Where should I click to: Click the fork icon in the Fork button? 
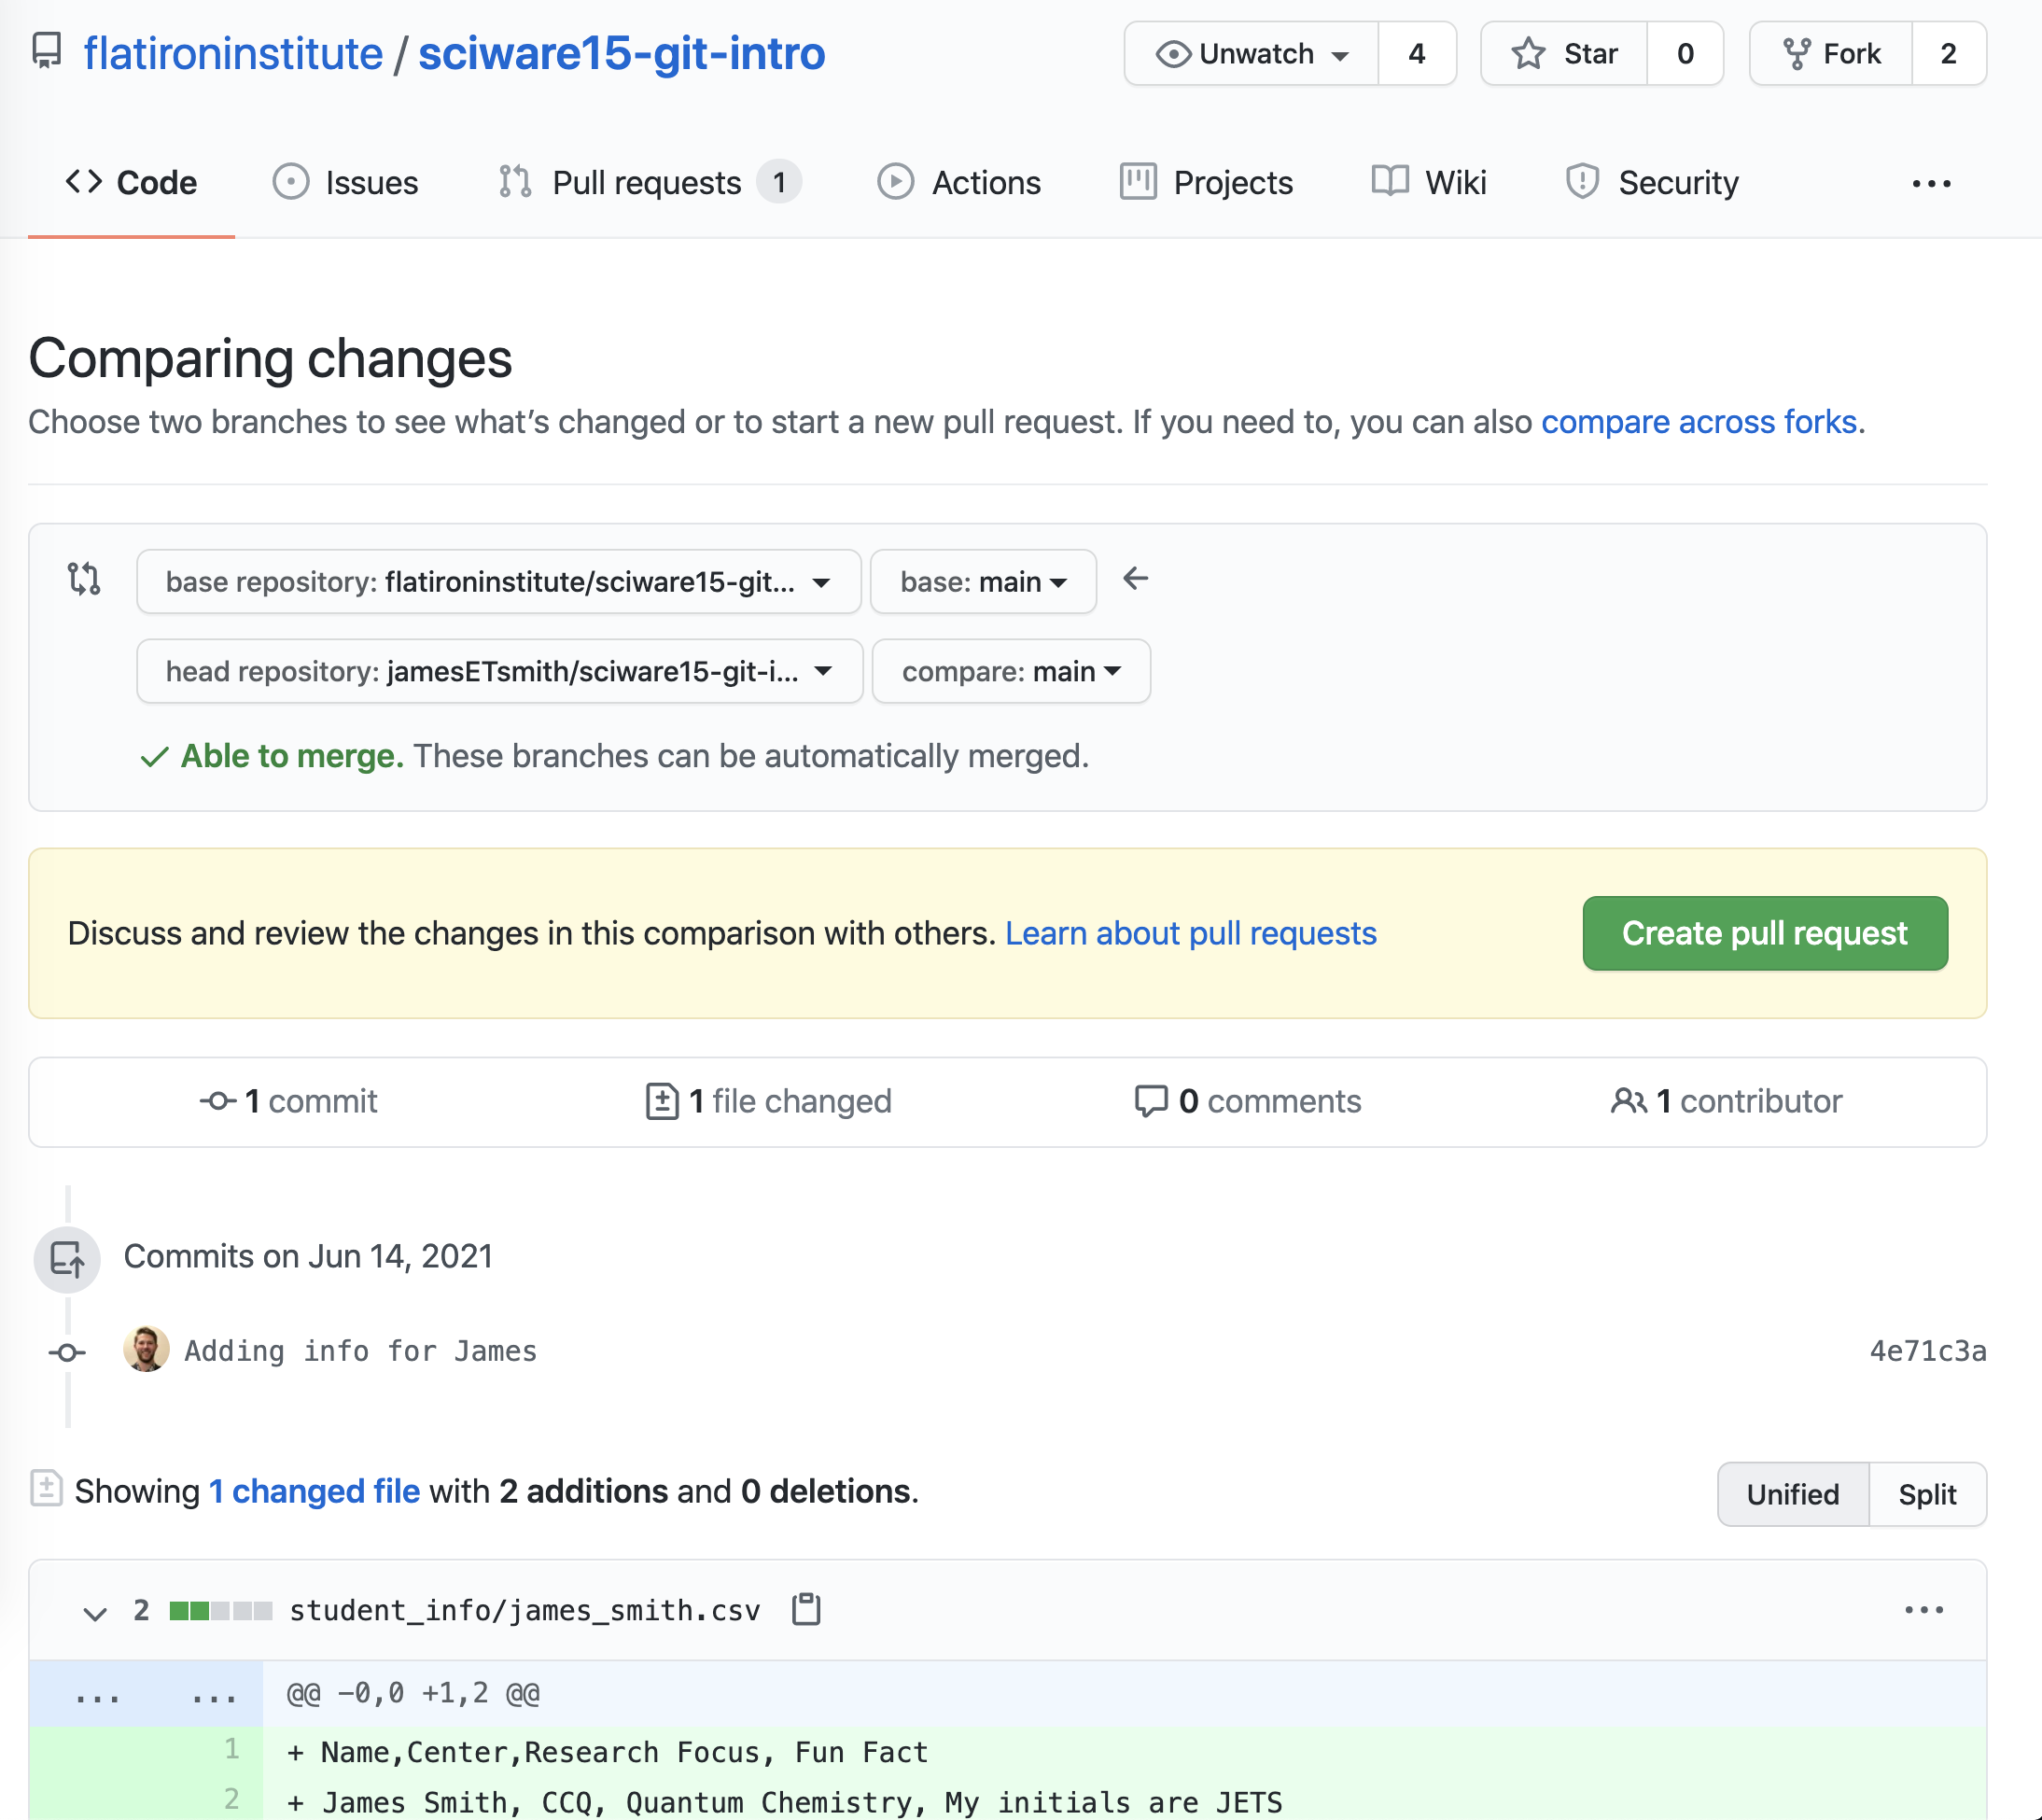point(1797,53)
